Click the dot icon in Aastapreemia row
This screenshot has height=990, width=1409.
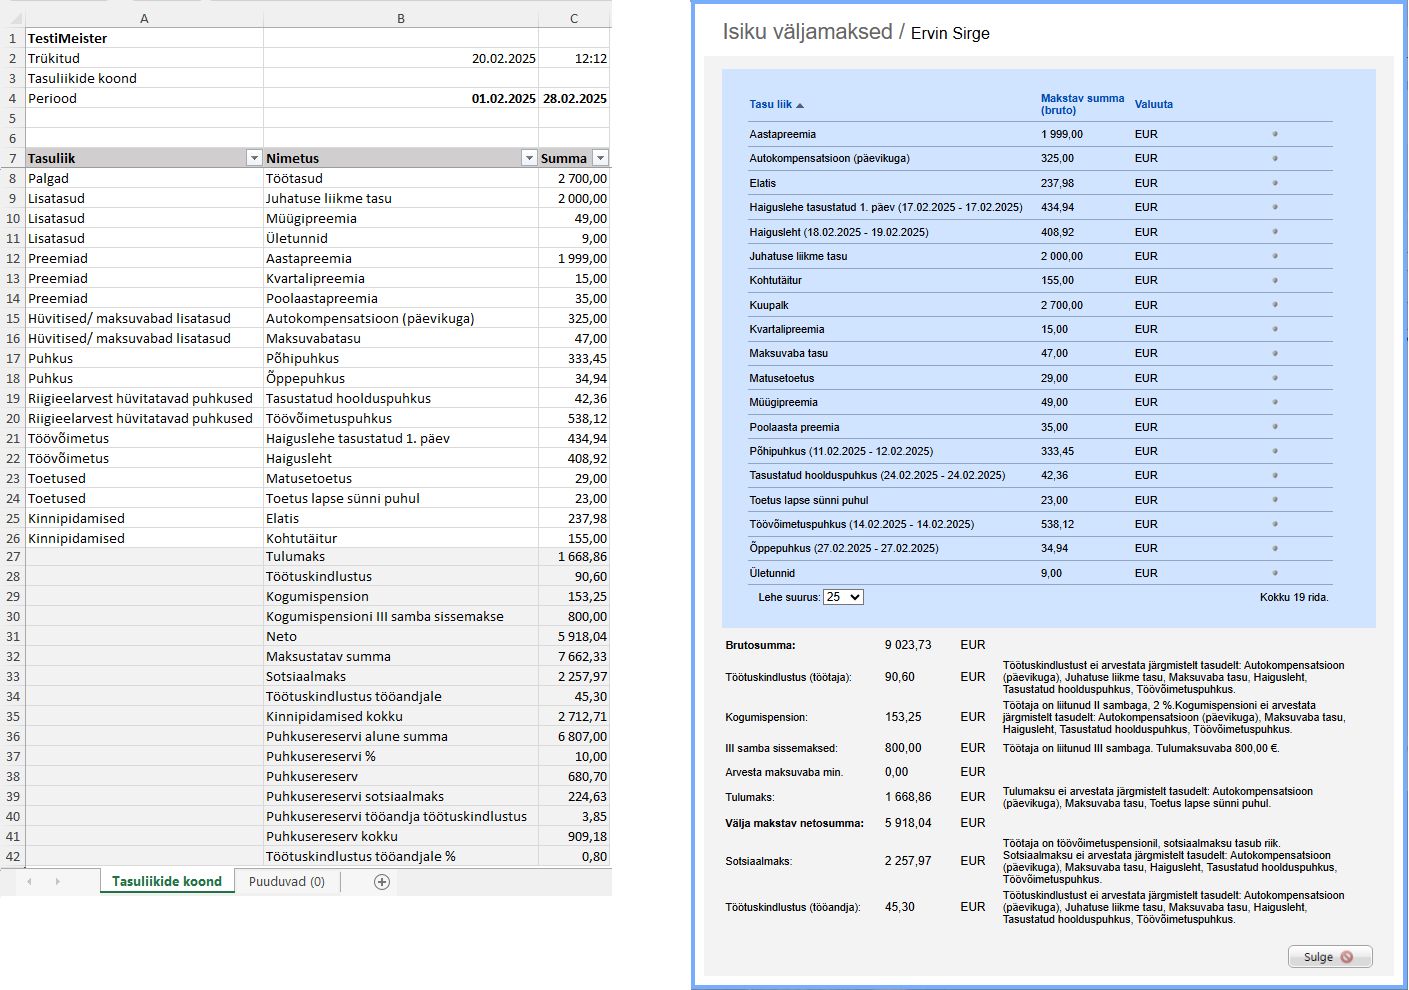click(1275, 134)
